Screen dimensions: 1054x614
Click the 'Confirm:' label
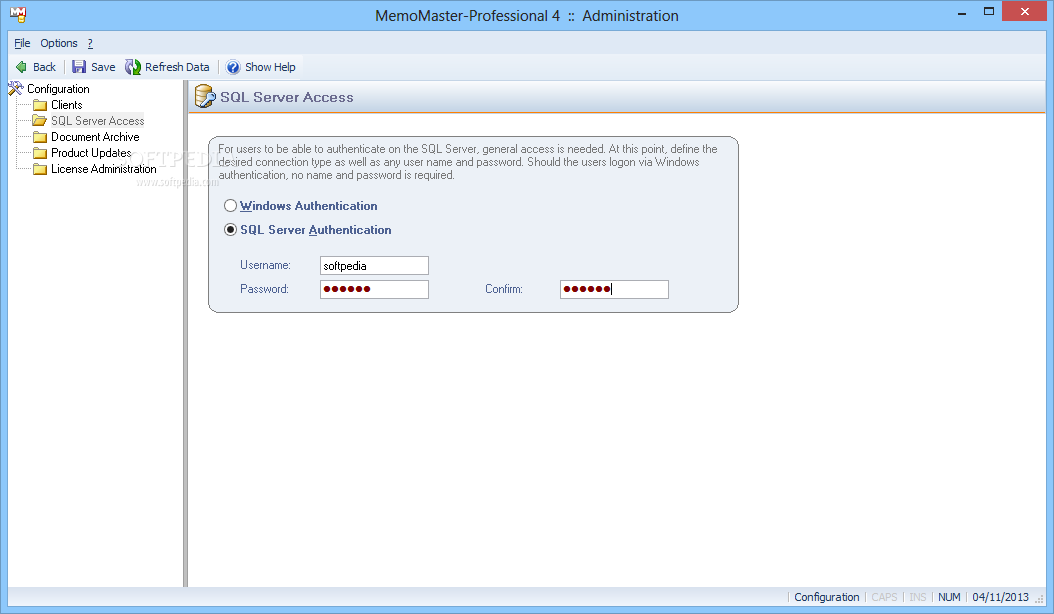(504, 289)
